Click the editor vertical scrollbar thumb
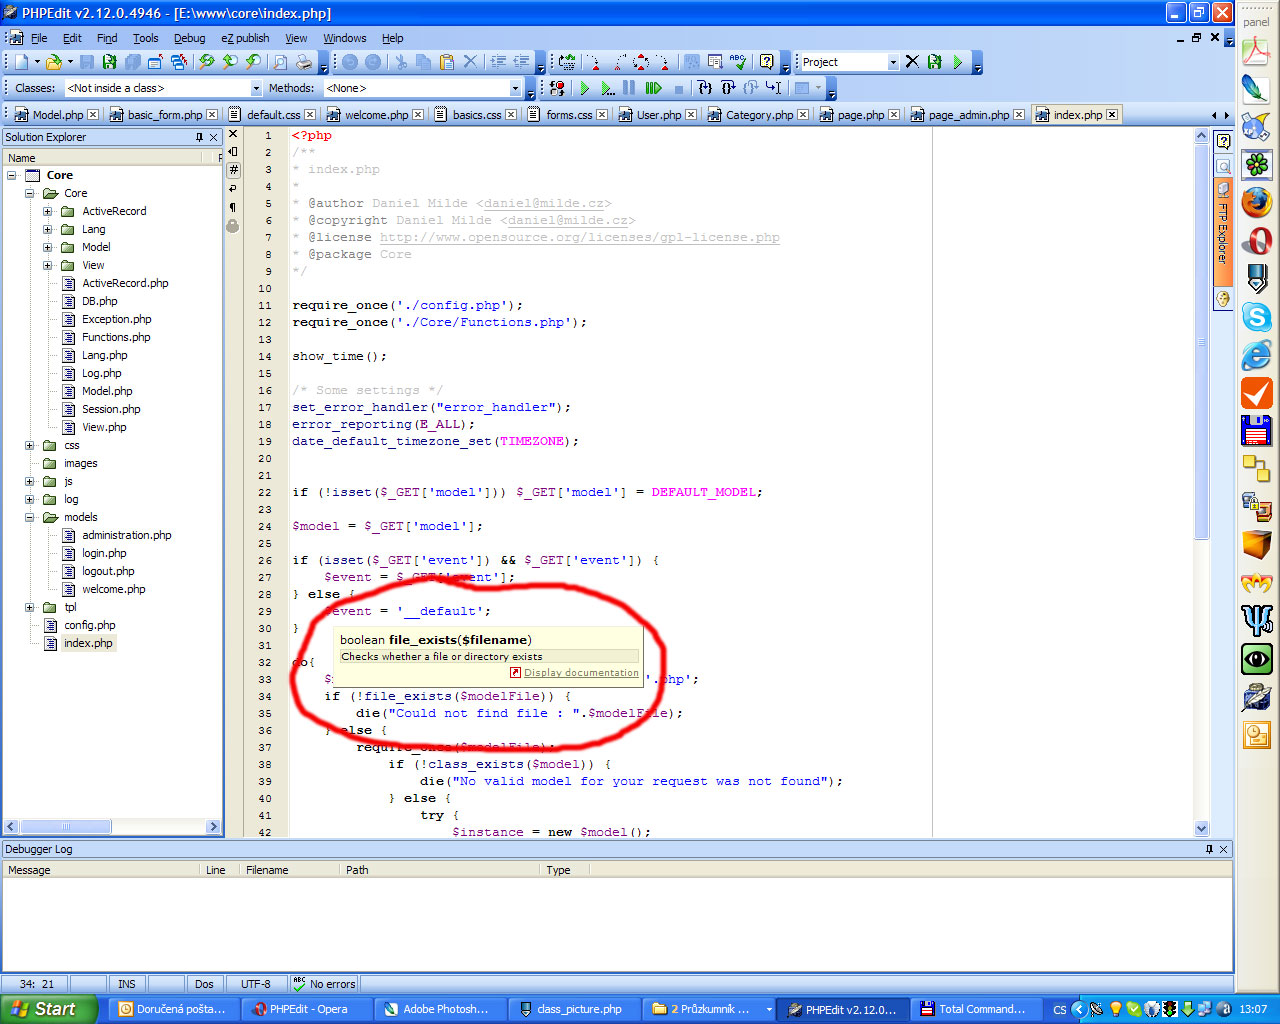This screenshot has height=1024, width=1280. 1202,340
